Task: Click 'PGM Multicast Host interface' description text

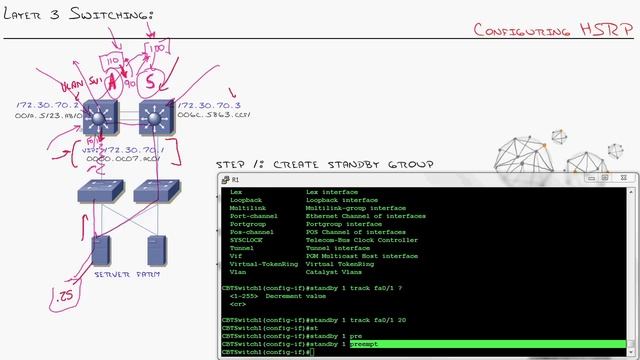Action: click(362, 256)
